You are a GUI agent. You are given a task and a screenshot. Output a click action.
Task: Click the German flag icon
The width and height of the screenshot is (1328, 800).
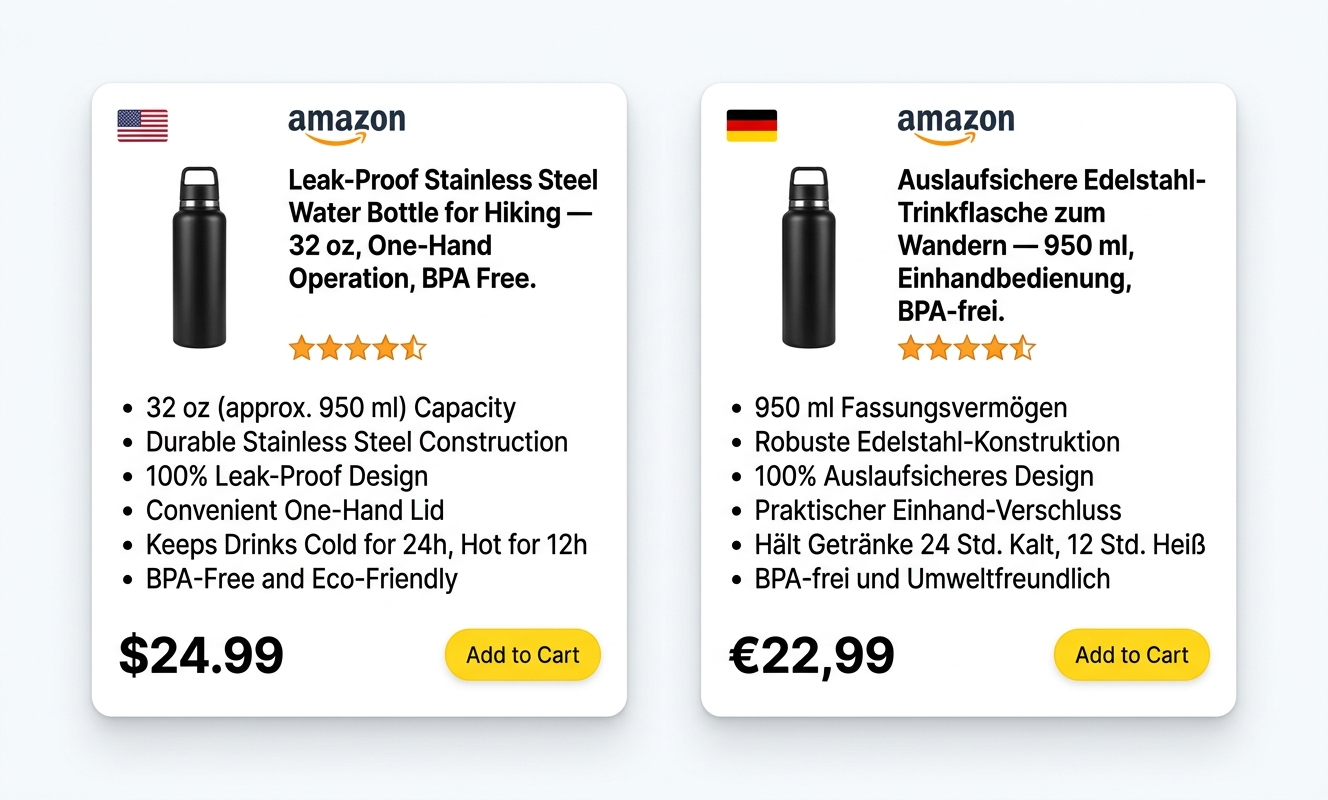[x=751, y=123]
